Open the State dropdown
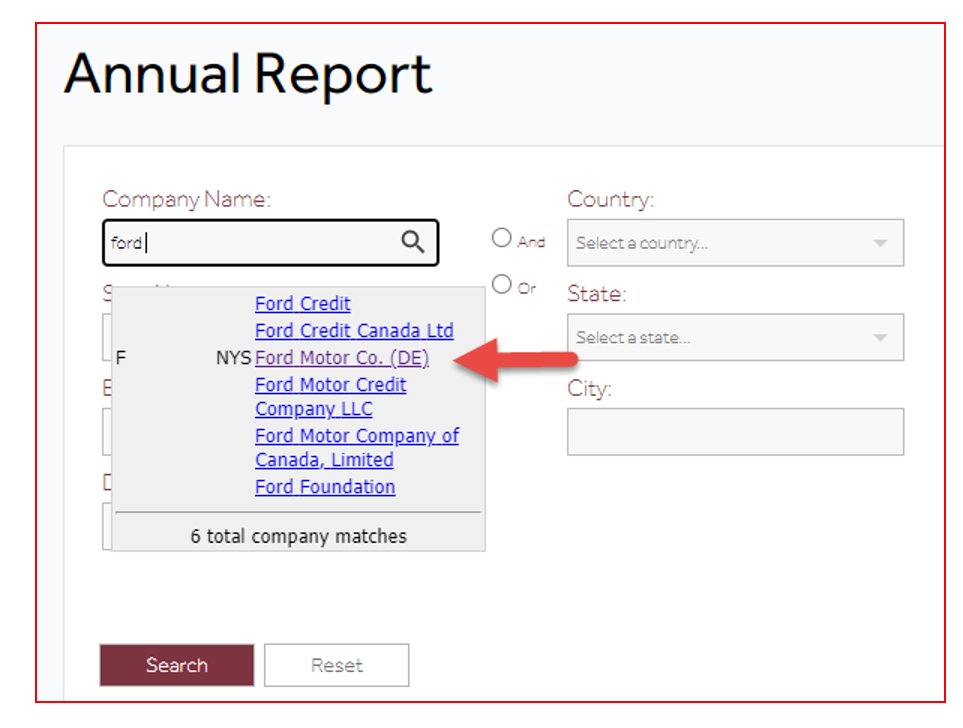Screen dimensions: 963x728 (x=735, y=337)
